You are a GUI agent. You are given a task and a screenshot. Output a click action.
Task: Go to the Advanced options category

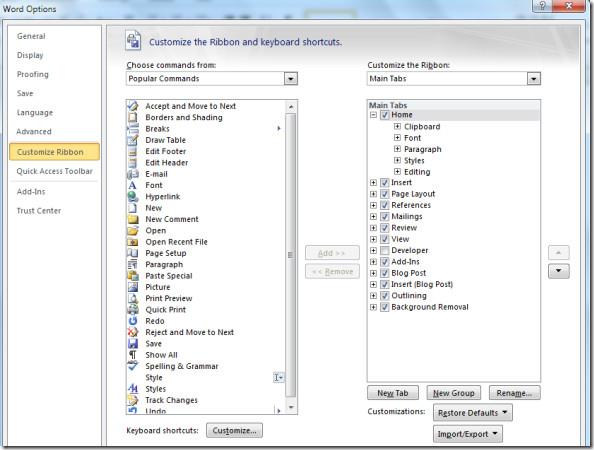pos(34,131)
